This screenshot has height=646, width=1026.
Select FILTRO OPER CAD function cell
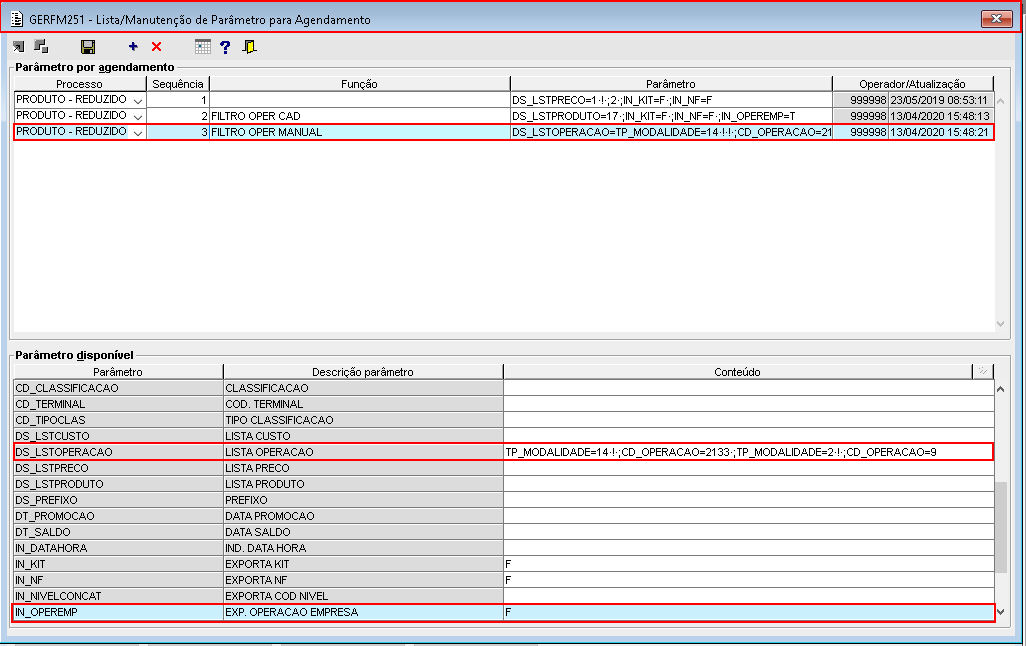click(359, 116)
